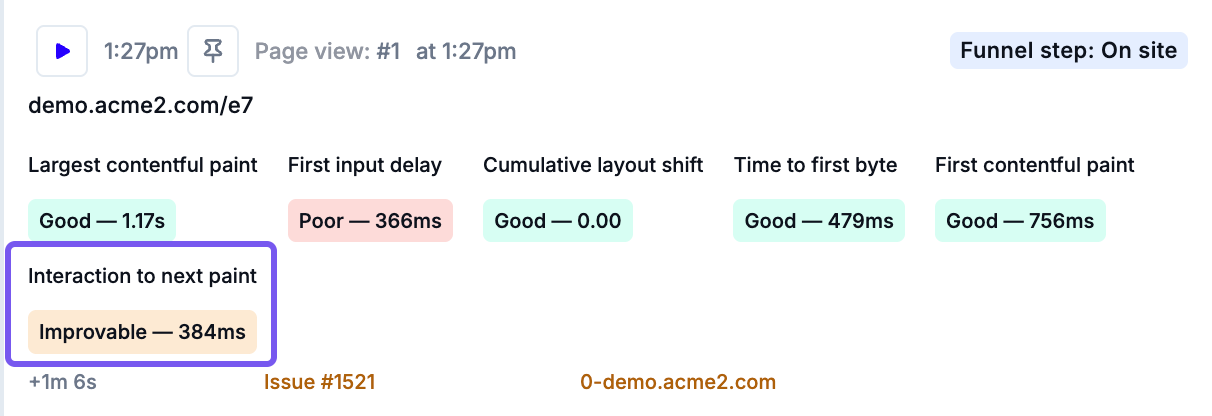Click the Good — 0.00 badge
Viewport: 1212px width, 416px height.
[558, 221]
